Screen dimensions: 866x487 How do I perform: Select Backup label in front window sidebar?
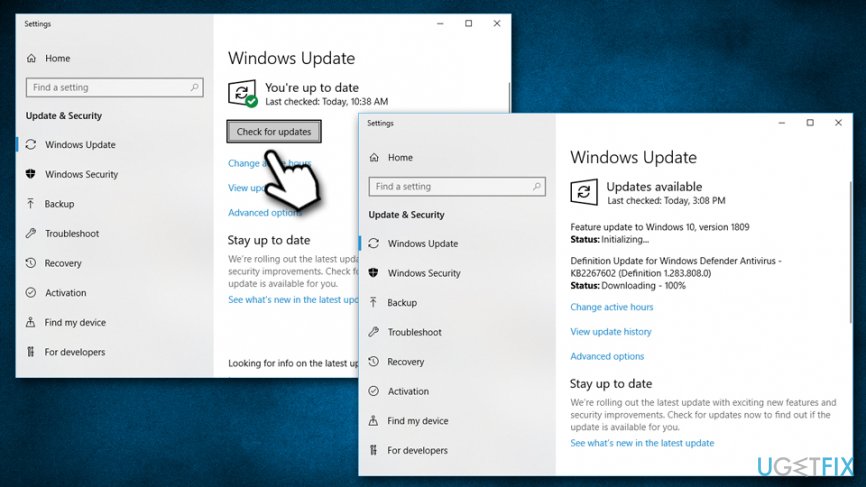click(402, 303)
